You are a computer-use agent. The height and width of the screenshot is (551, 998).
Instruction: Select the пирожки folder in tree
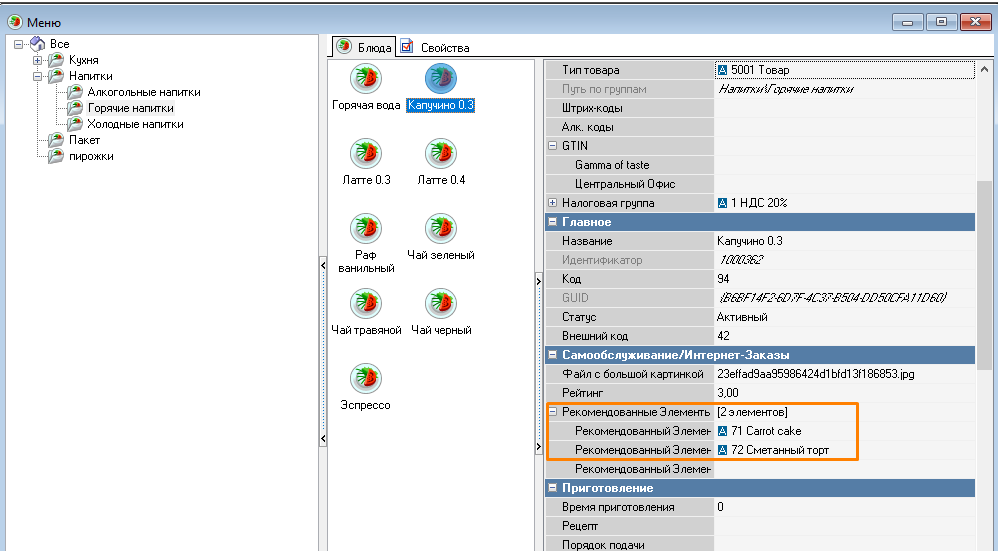click(91, 156)
